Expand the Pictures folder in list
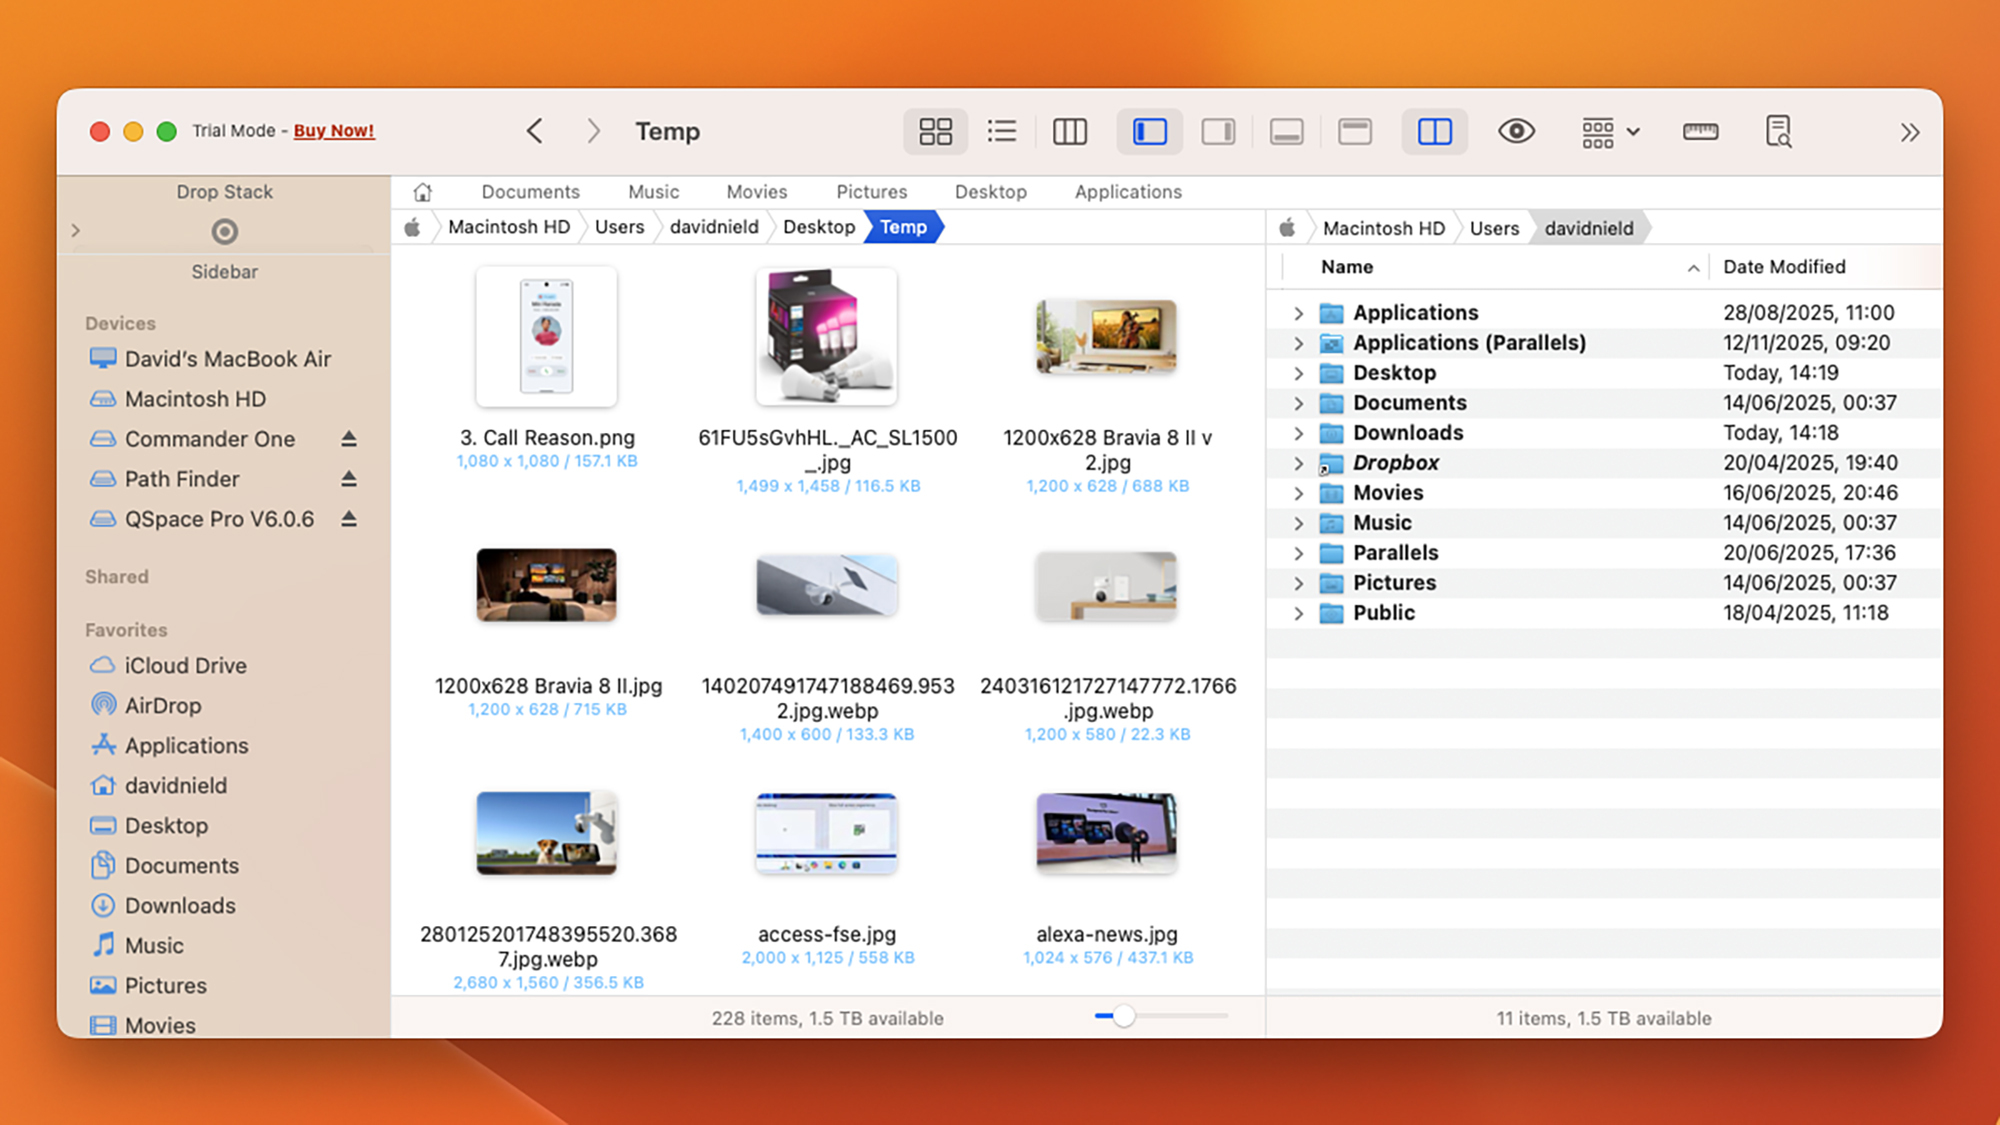This screenshot has height=1125, width=2000. click(1298, 583)
